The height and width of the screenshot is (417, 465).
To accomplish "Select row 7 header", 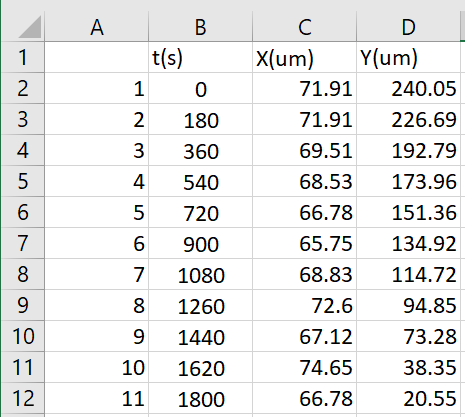I will click(x=23, y=243).
